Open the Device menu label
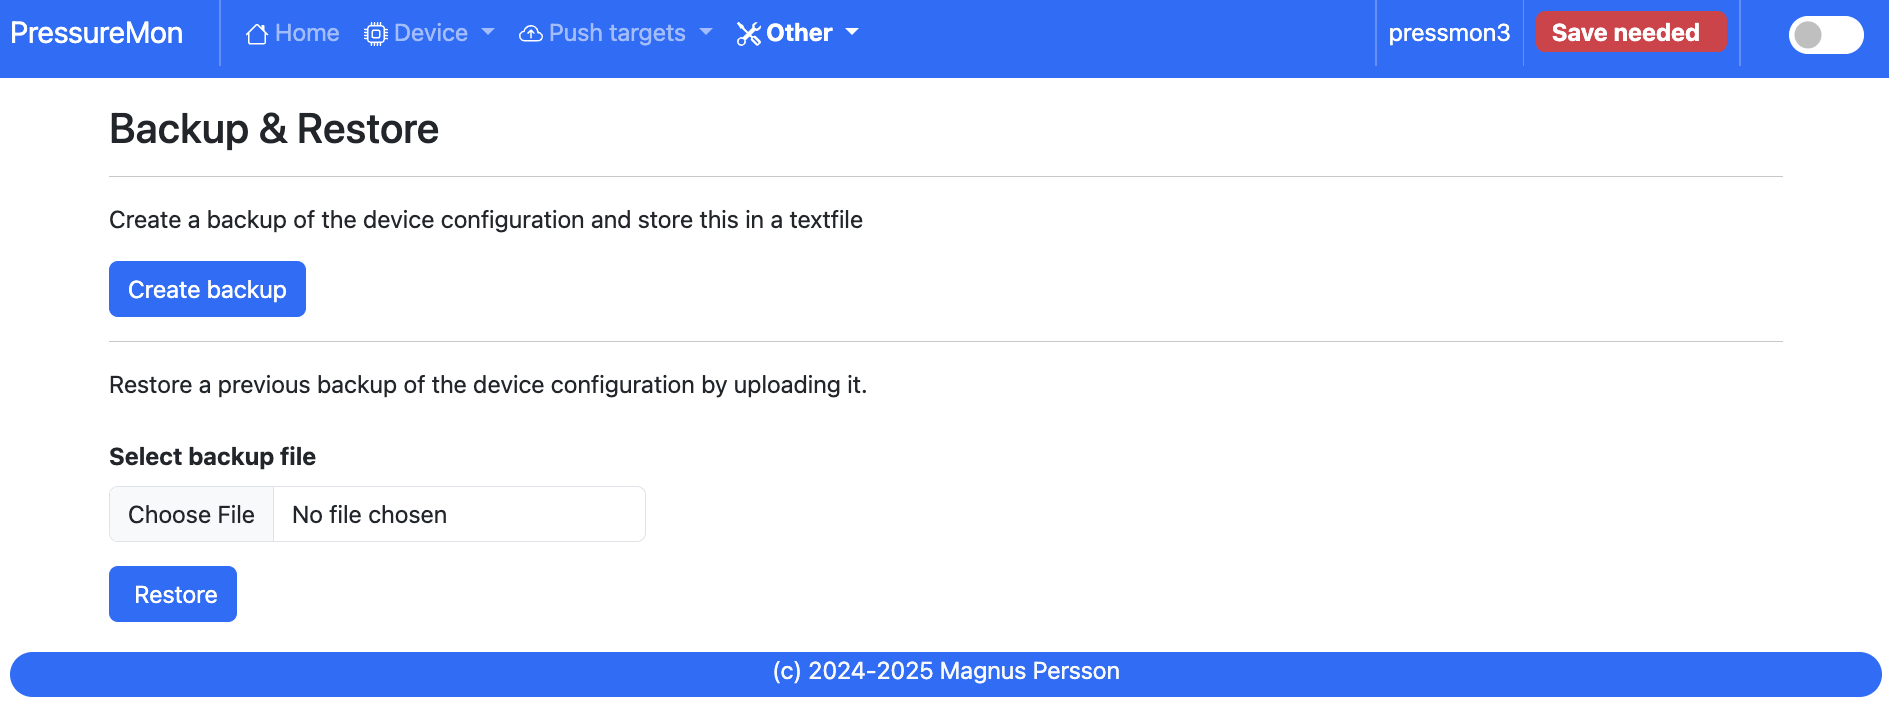This screenshot has height=718, width=1889. point(431,33)
